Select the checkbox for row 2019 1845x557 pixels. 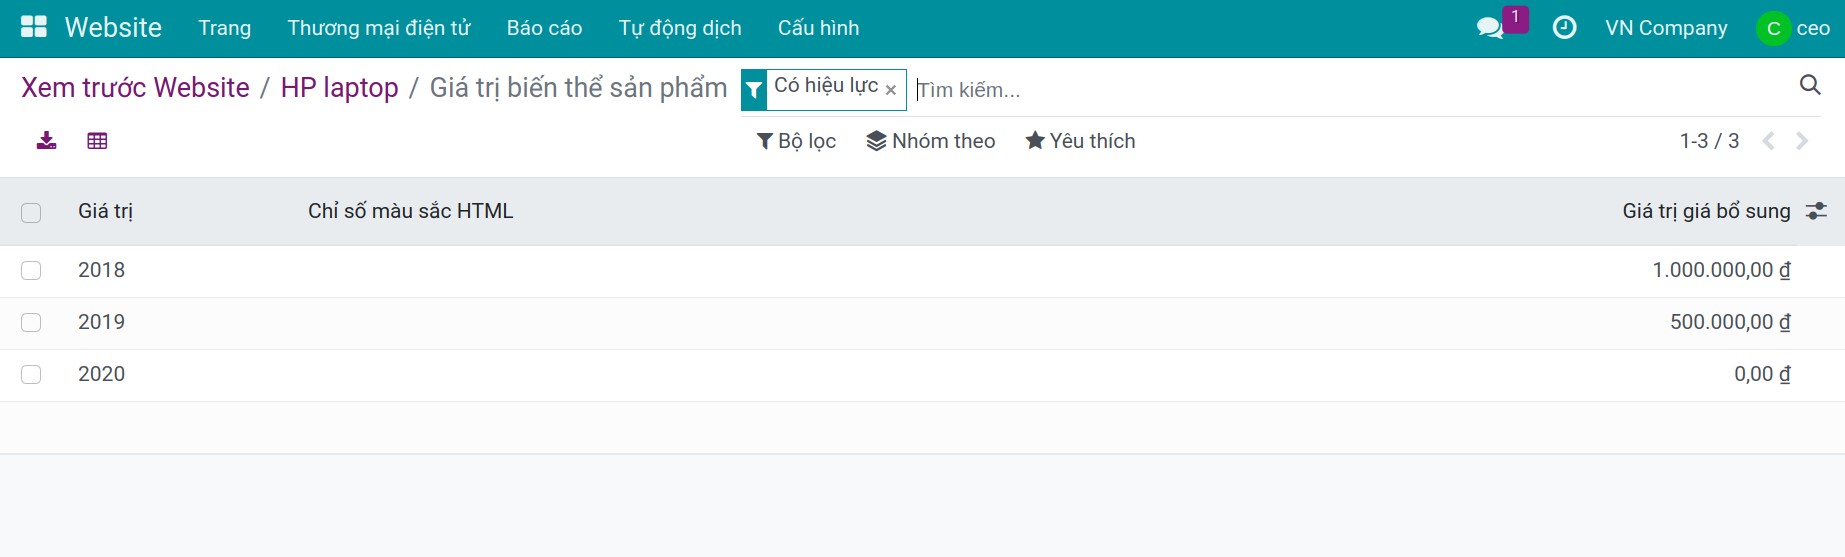[31, 322]
